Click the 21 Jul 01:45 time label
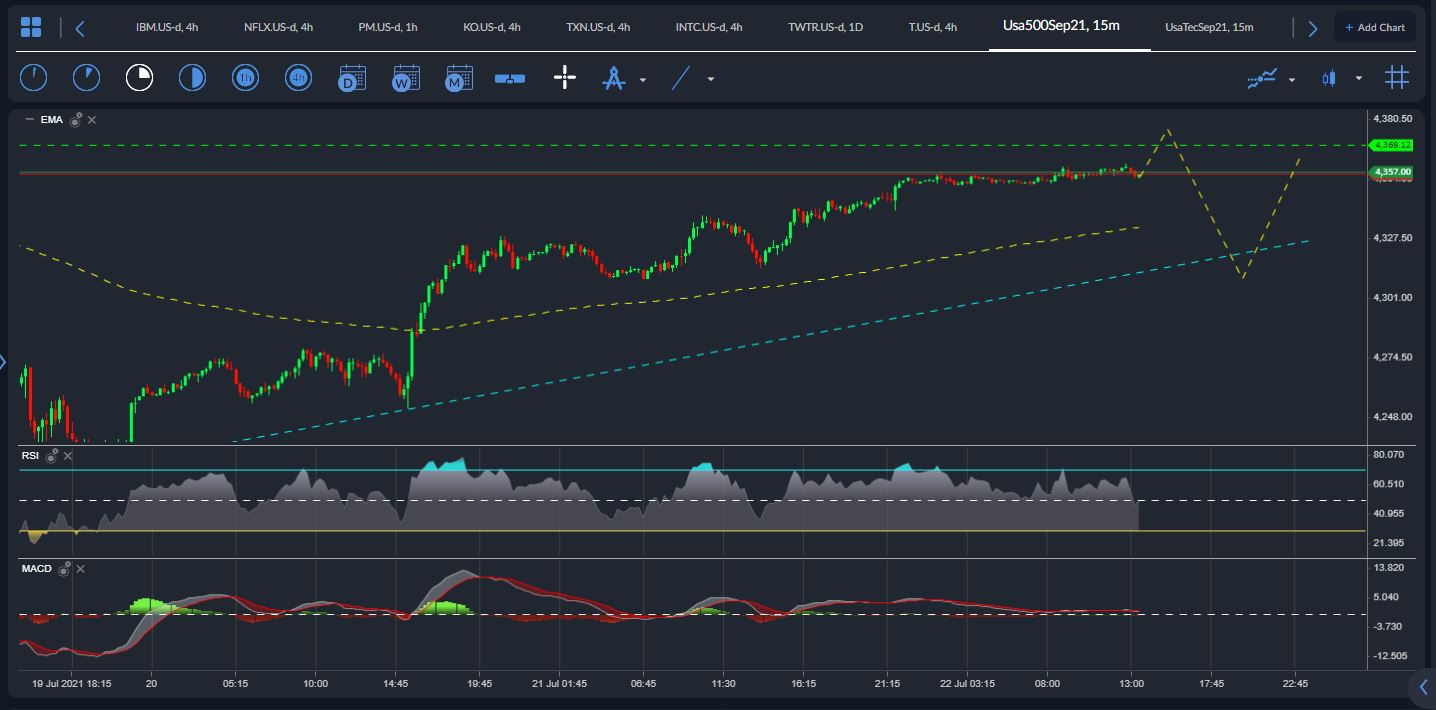The height and width of the screenshot is (710, 1436). 557,684
